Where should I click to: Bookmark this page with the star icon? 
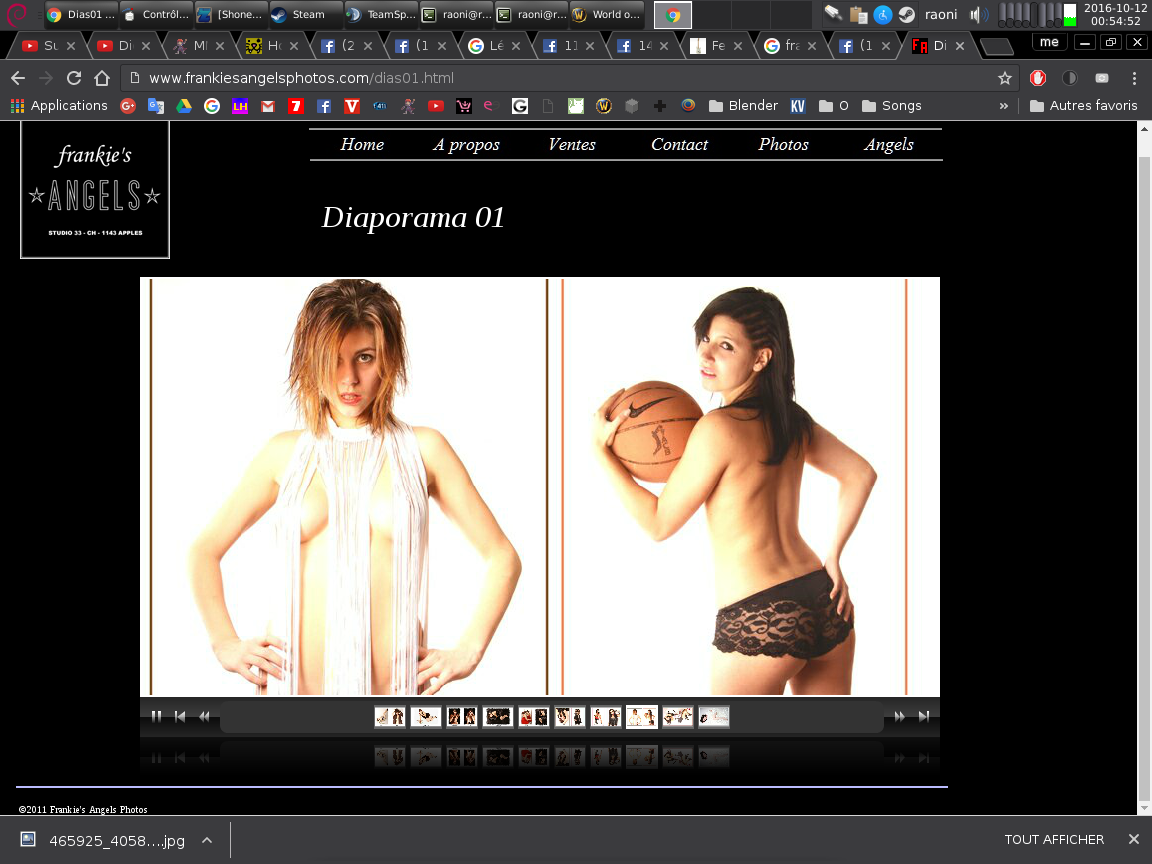pos(1004,78)
